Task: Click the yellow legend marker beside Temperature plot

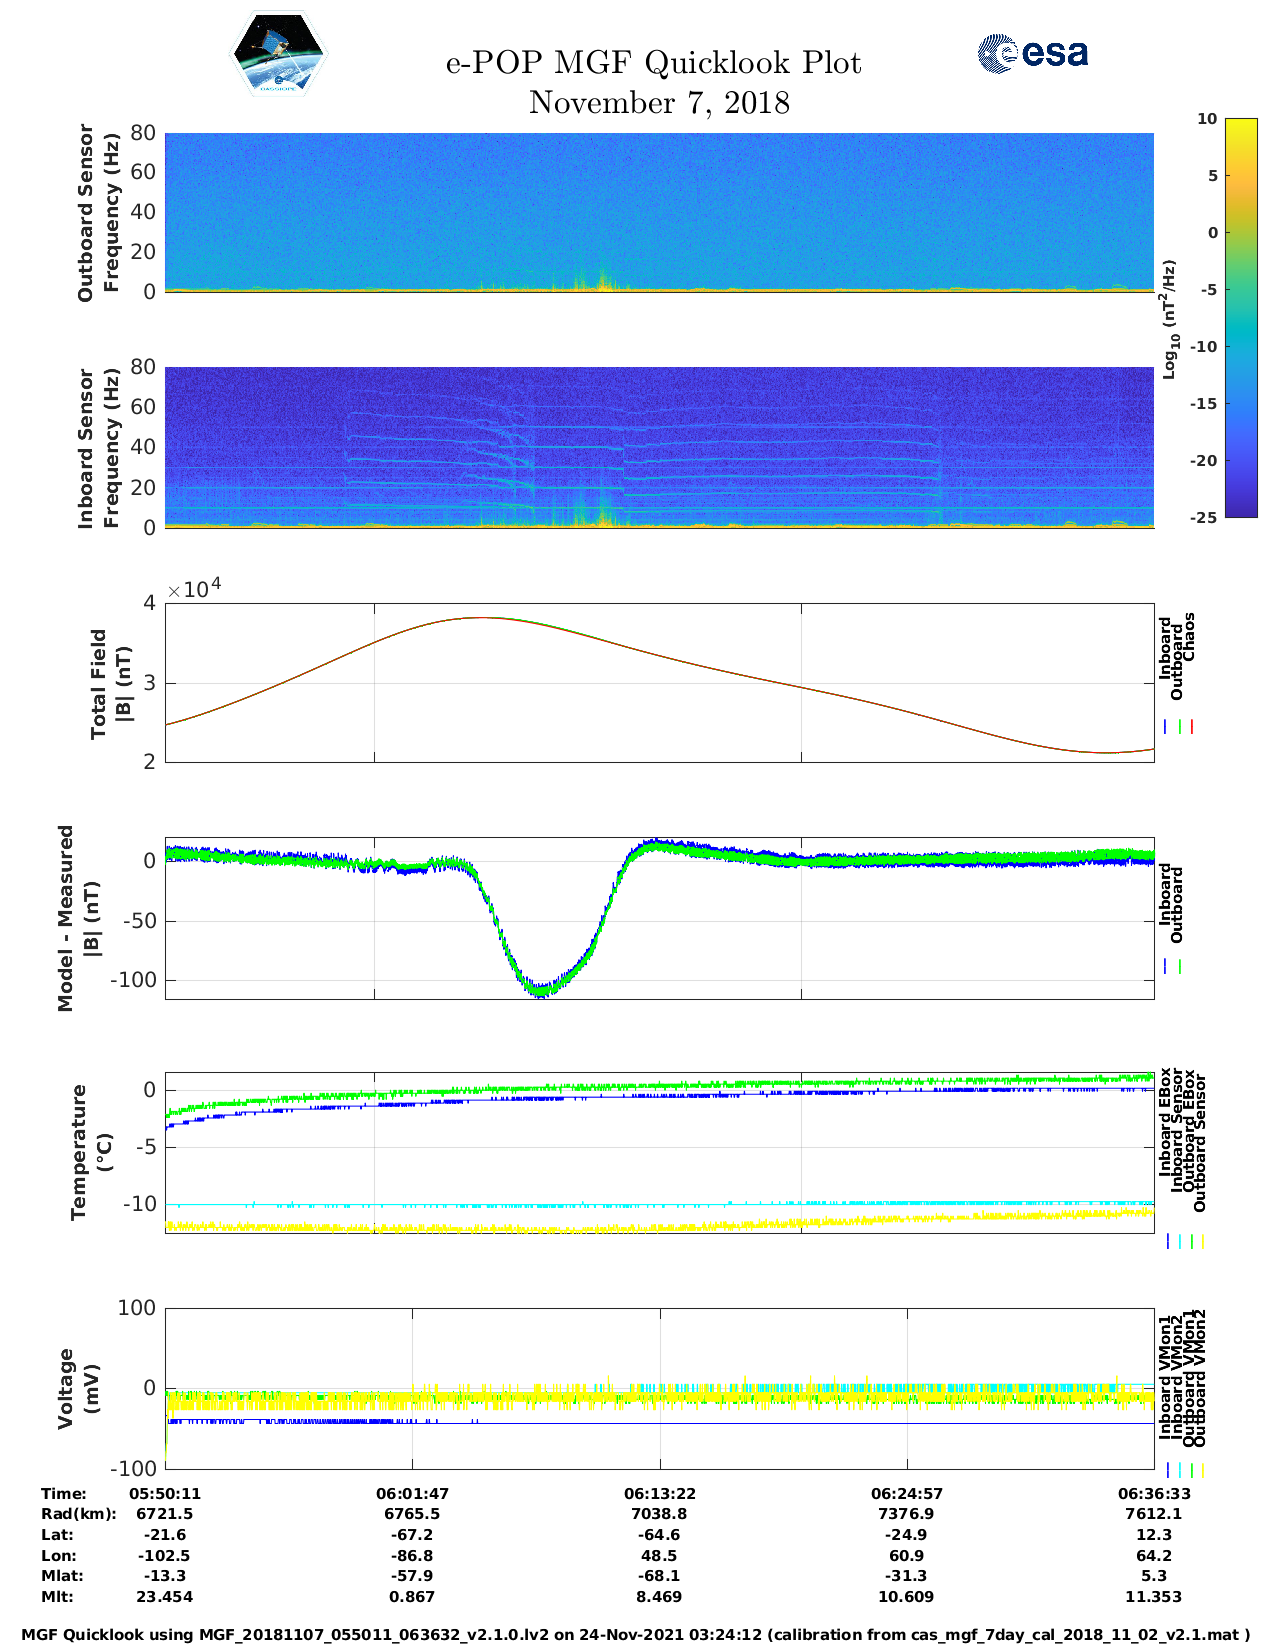Action: point(1202,1241)
